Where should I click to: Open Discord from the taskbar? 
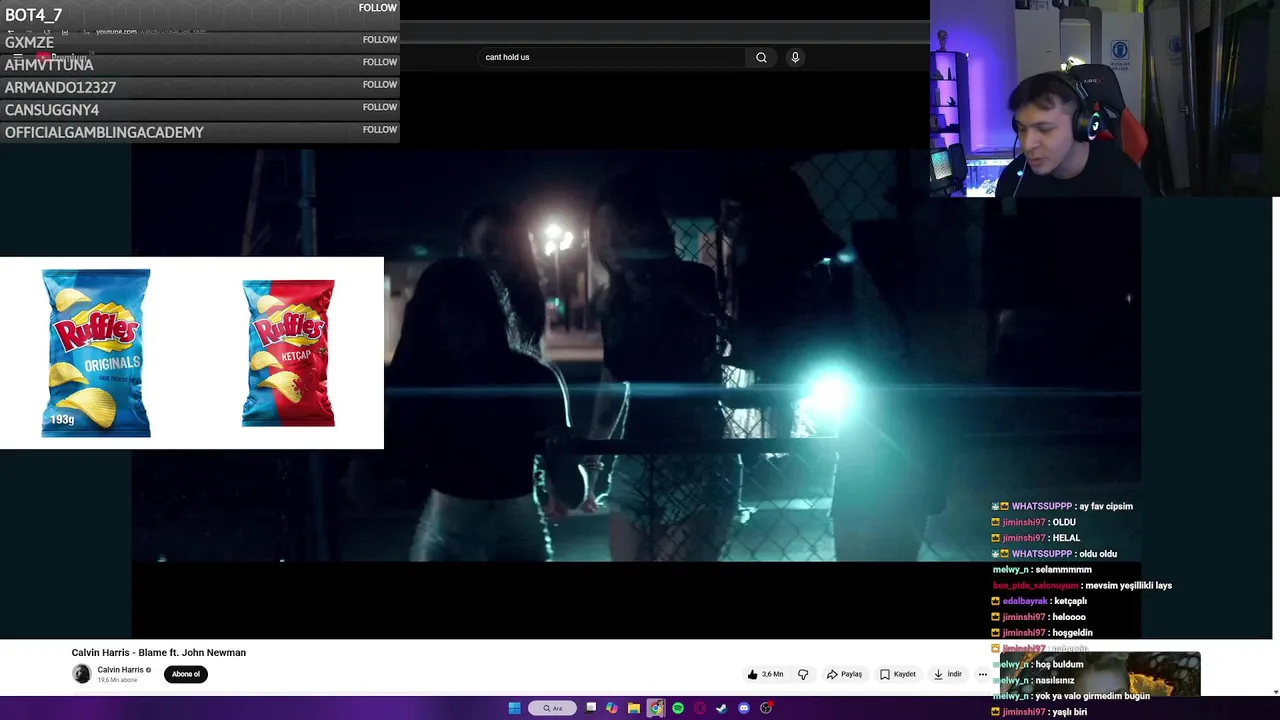coord(744,708)
